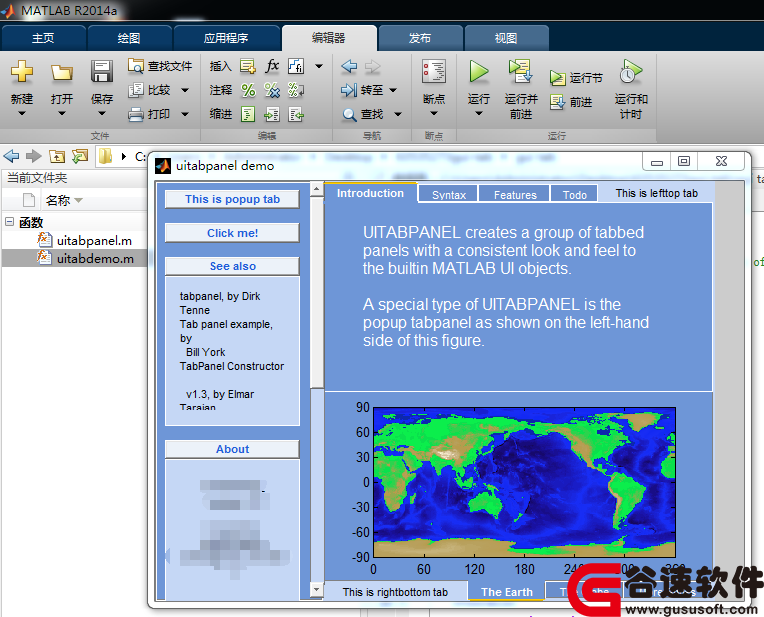Click the green Run (运行) button
Viewport: 764px width, 617px height.
(479, 72)
